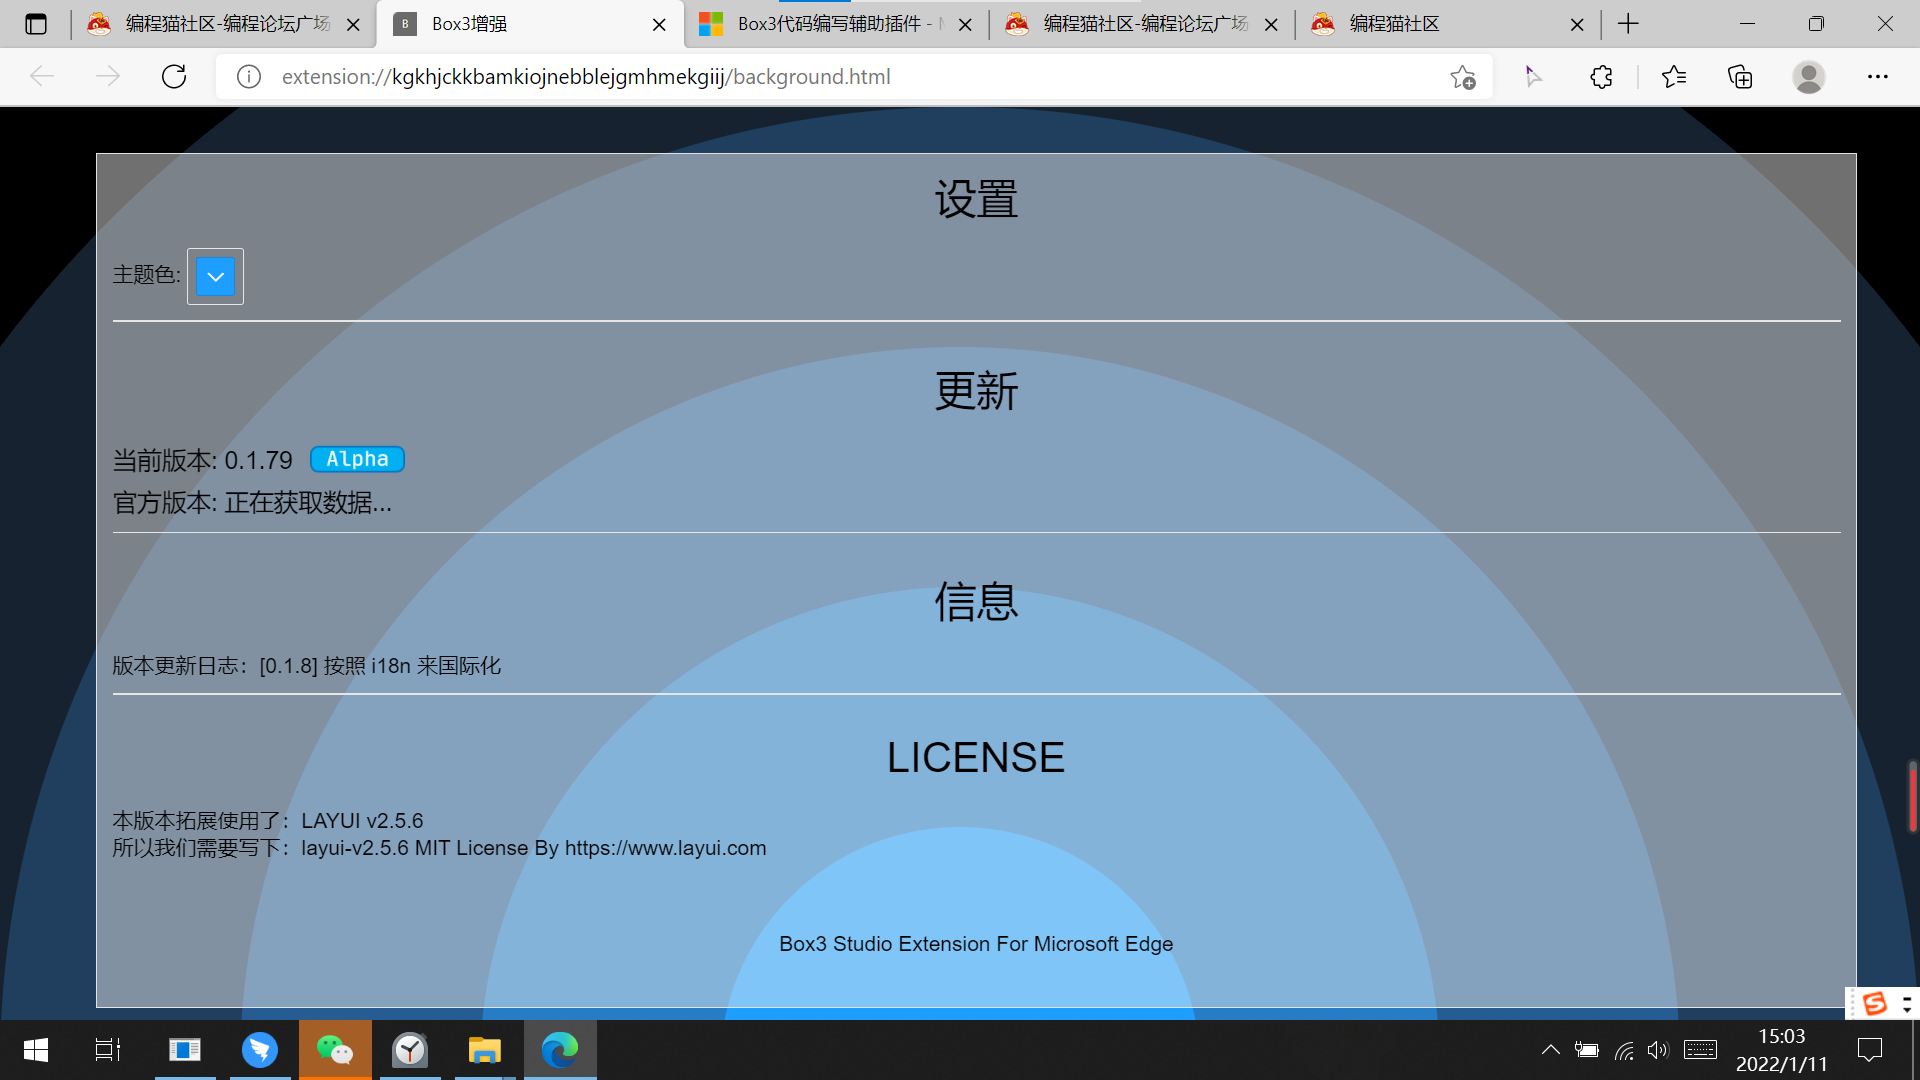1920x1080 pixels.
Task: Add this page to favorites
Action: [1462, 77]
